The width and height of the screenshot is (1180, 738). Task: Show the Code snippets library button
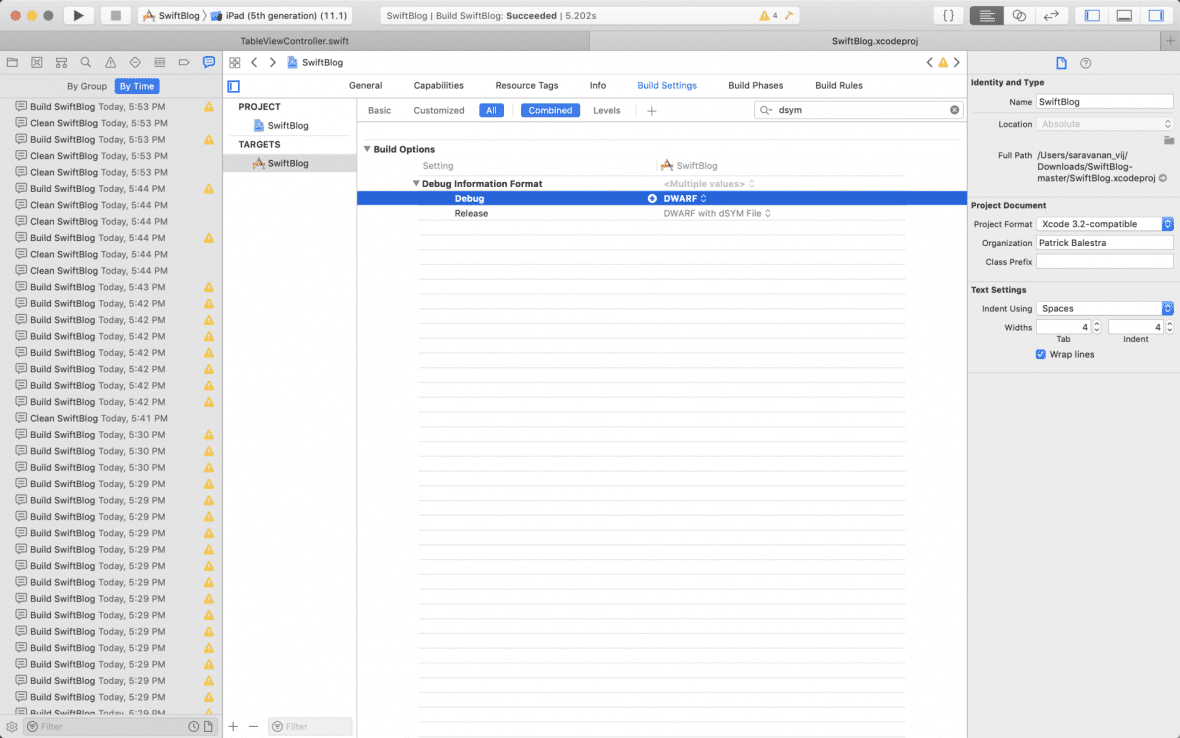point(948,15)
